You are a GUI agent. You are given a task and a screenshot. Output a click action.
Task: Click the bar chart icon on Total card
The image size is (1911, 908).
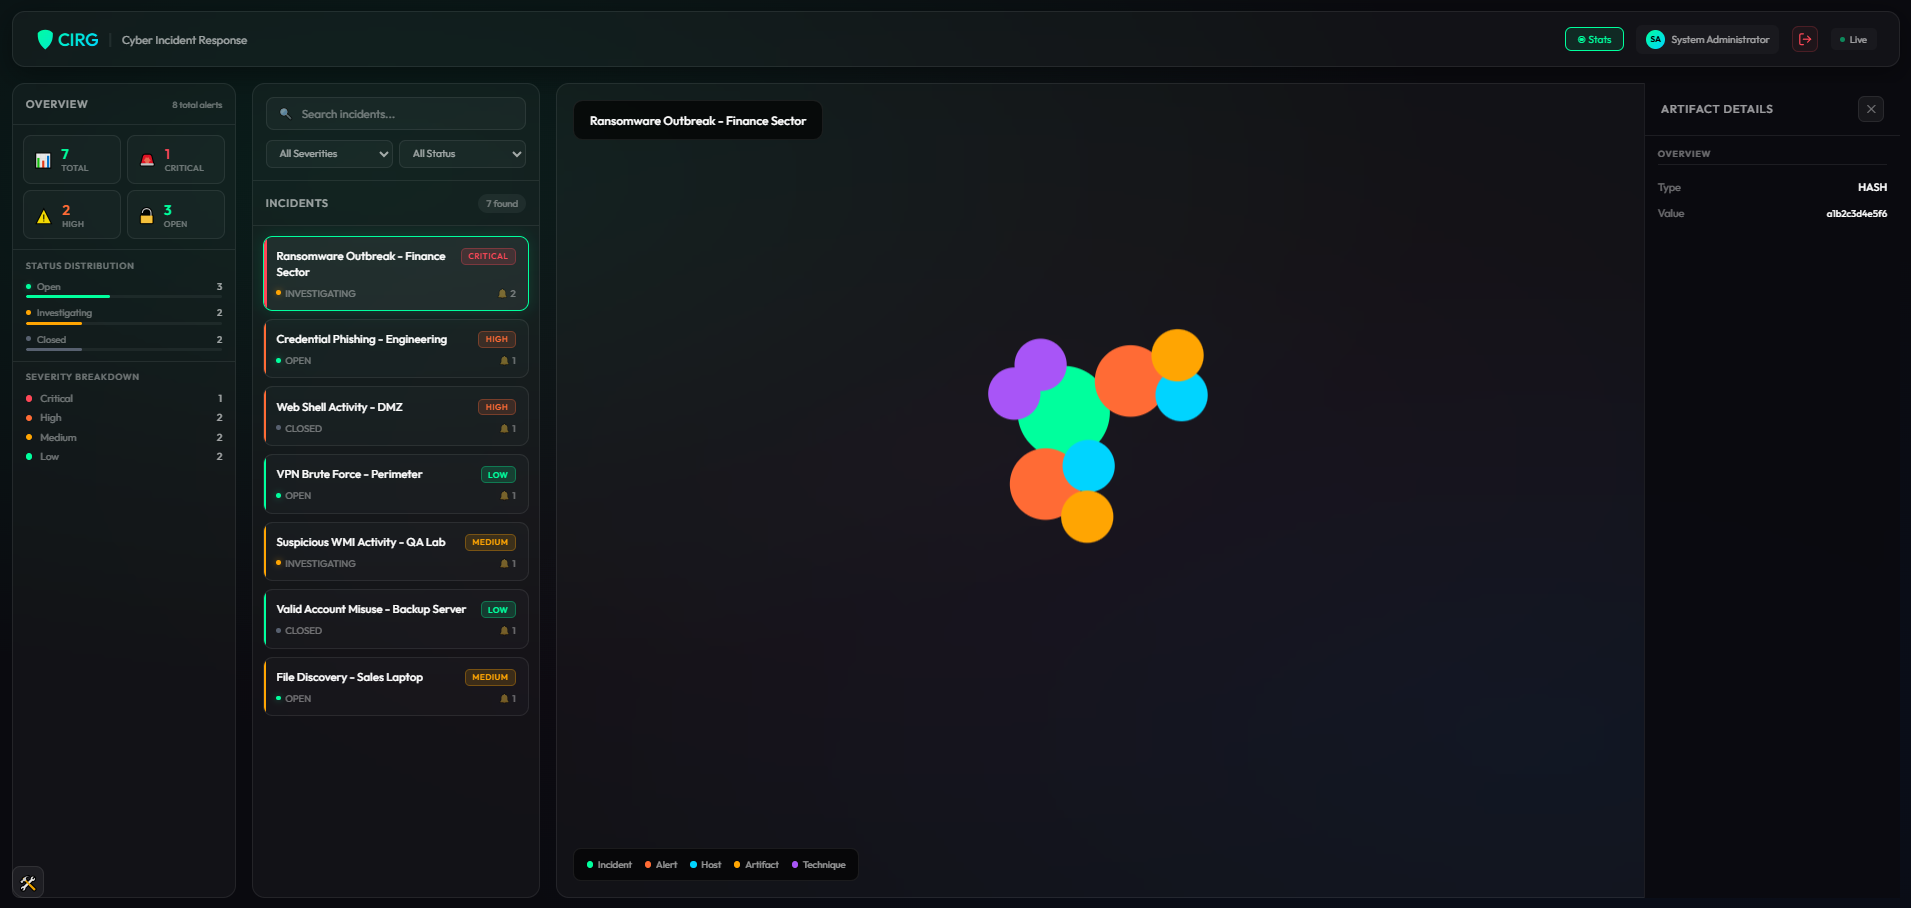coord(44,159)
